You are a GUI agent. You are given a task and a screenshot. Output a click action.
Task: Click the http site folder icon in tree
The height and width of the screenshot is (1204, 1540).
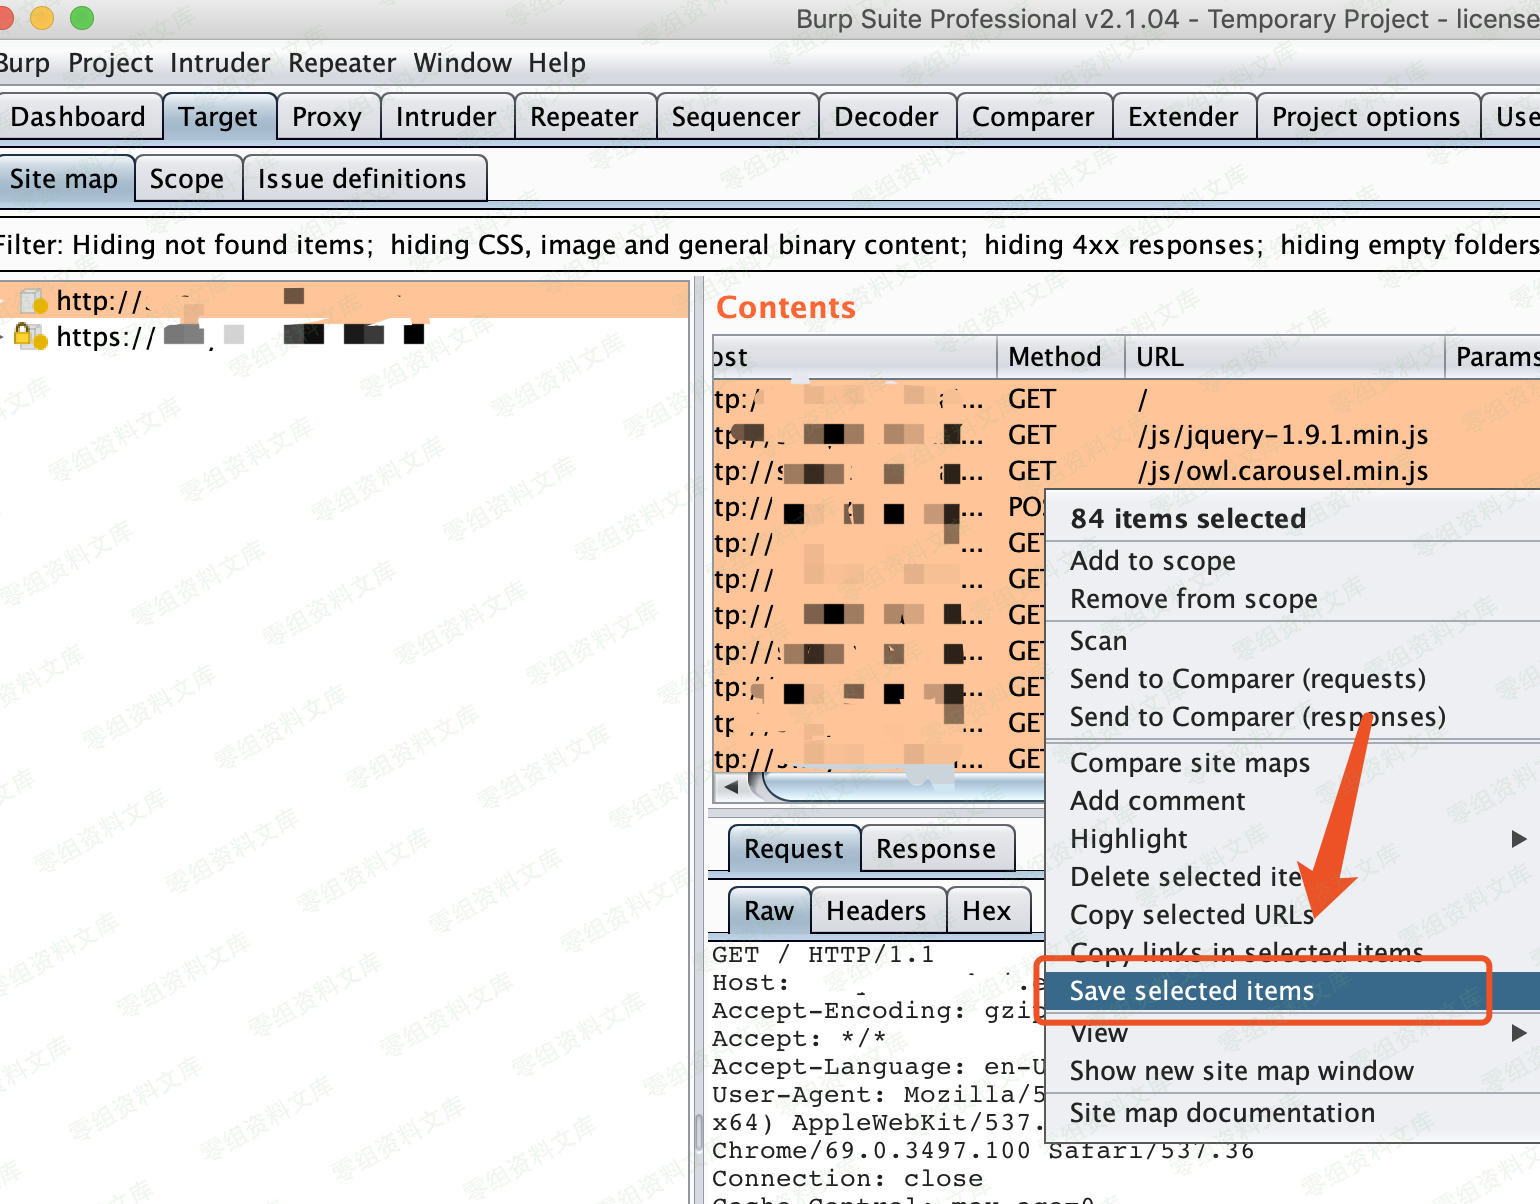click(32, 301)
